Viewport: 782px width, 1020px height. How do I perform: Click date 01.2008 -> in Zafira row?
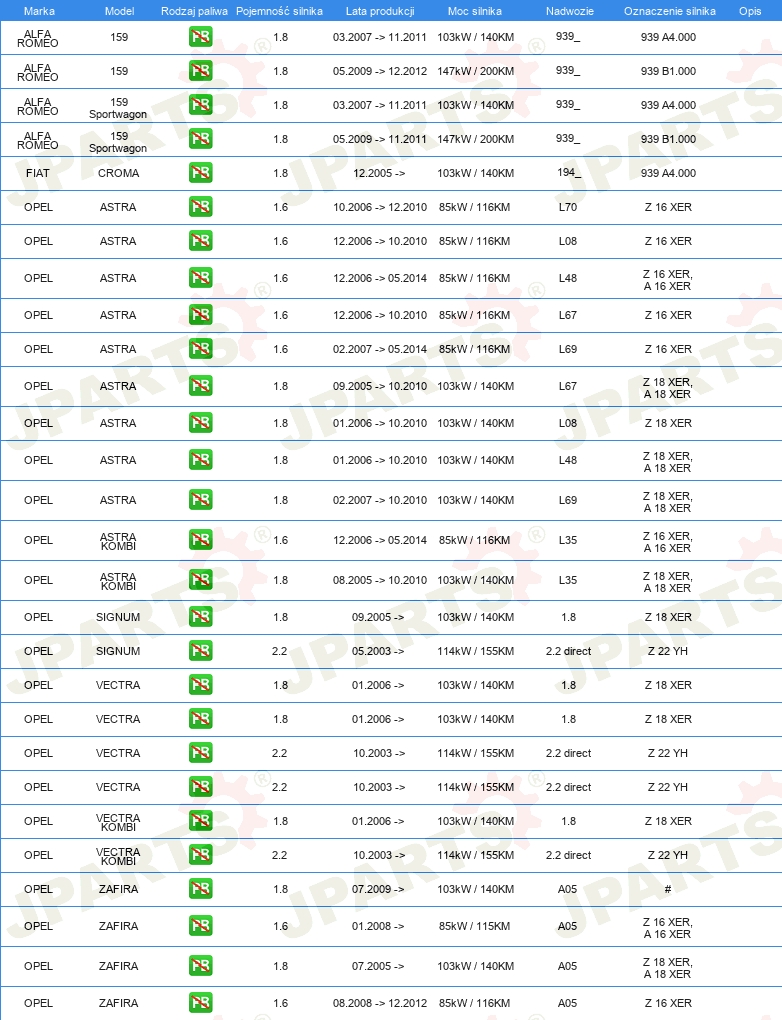click(378, 926)
